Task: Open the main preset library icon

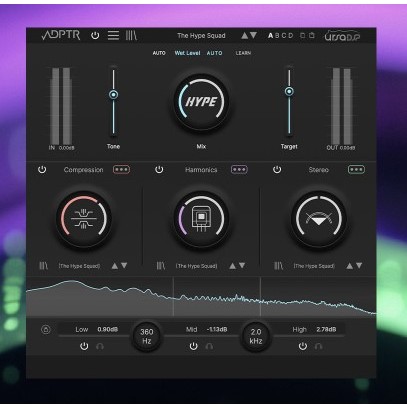Action: pos(131,35)
